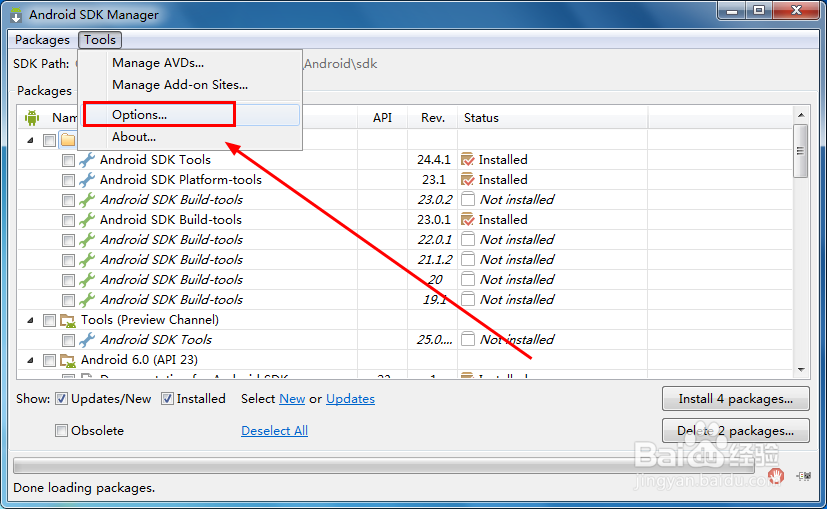The width and height of the screenshot is (827, 509).
Task: Enable the Obsolete checkbox
Action: click(62, 431)
